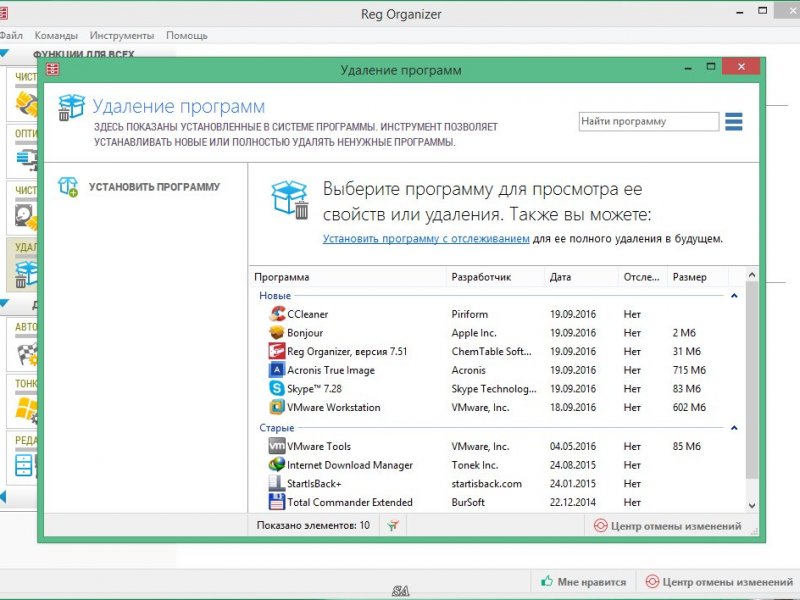Viewport: 800px width, 600px height.
Task: Select the Internet Download Manager entry
Action: (349, 465)
